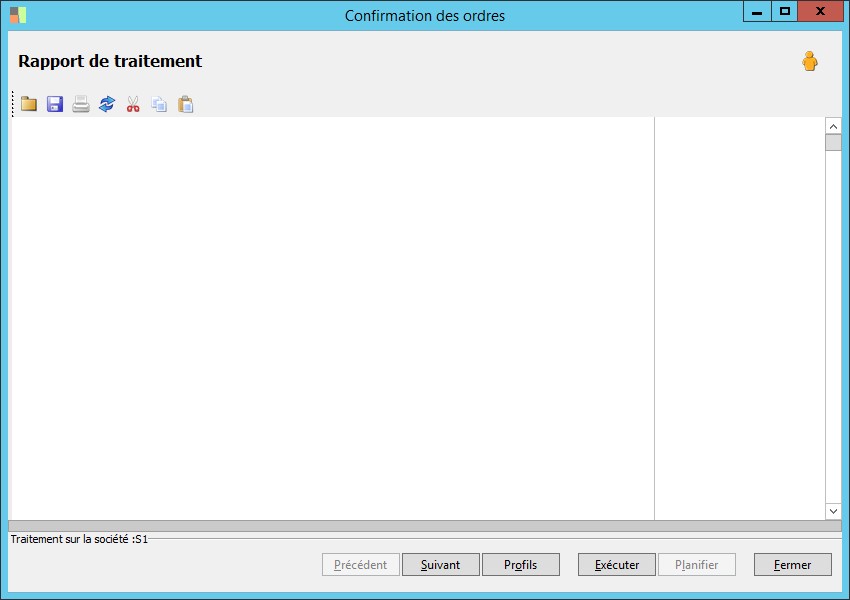Click the 'Rapport de traitement' heading
Screen dimensions: 850x600
[x=110, y=61]
